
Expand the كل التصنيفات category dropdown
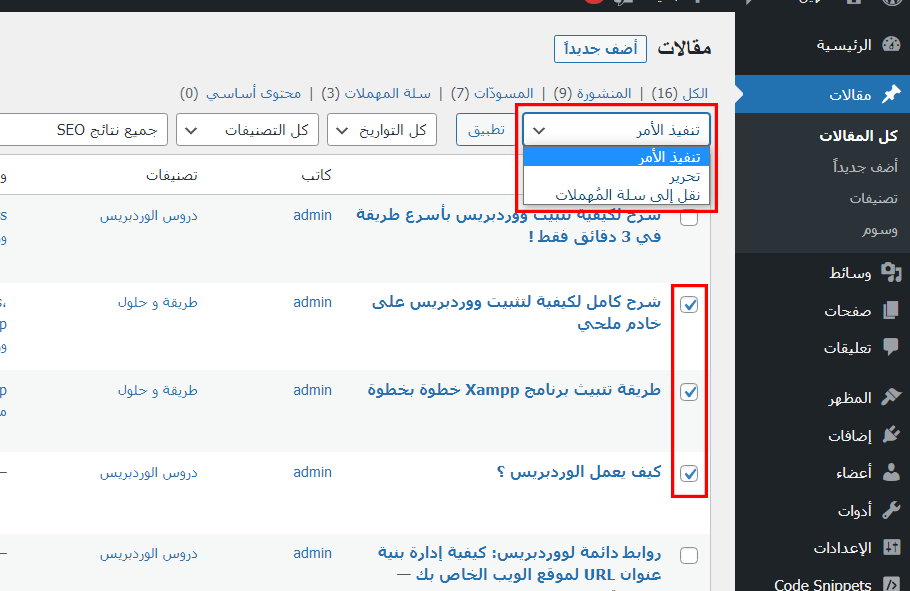[x=247, y=130]
